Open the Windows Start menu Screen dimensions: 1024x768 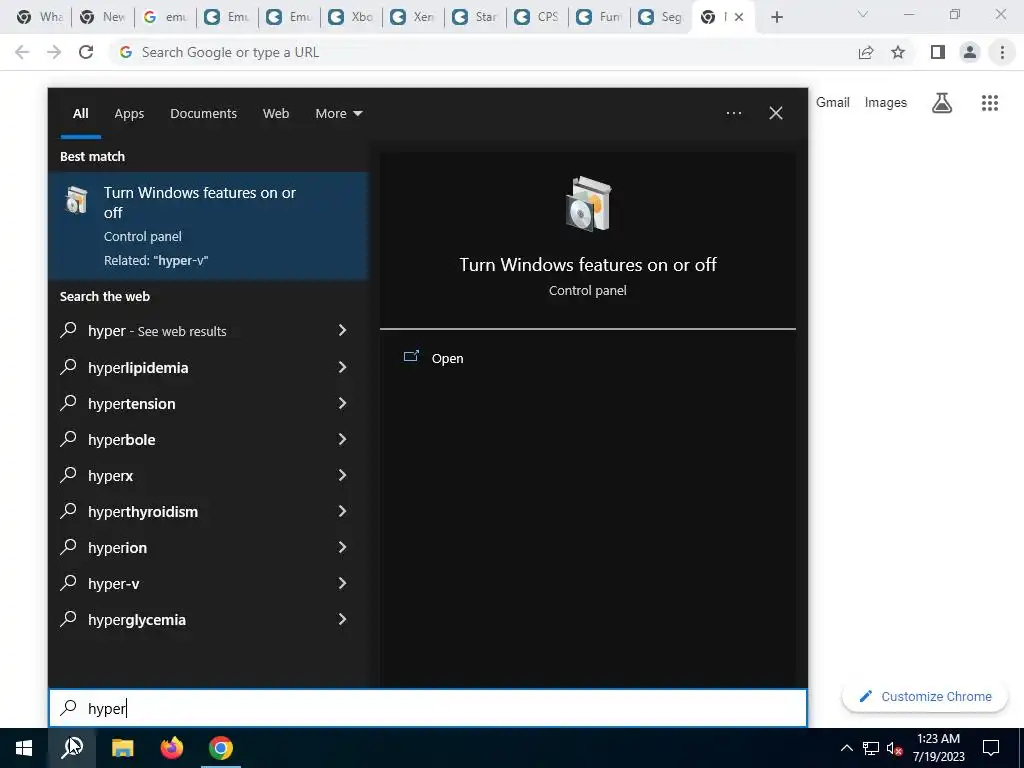pyautogui.click(x=24, y=748)
